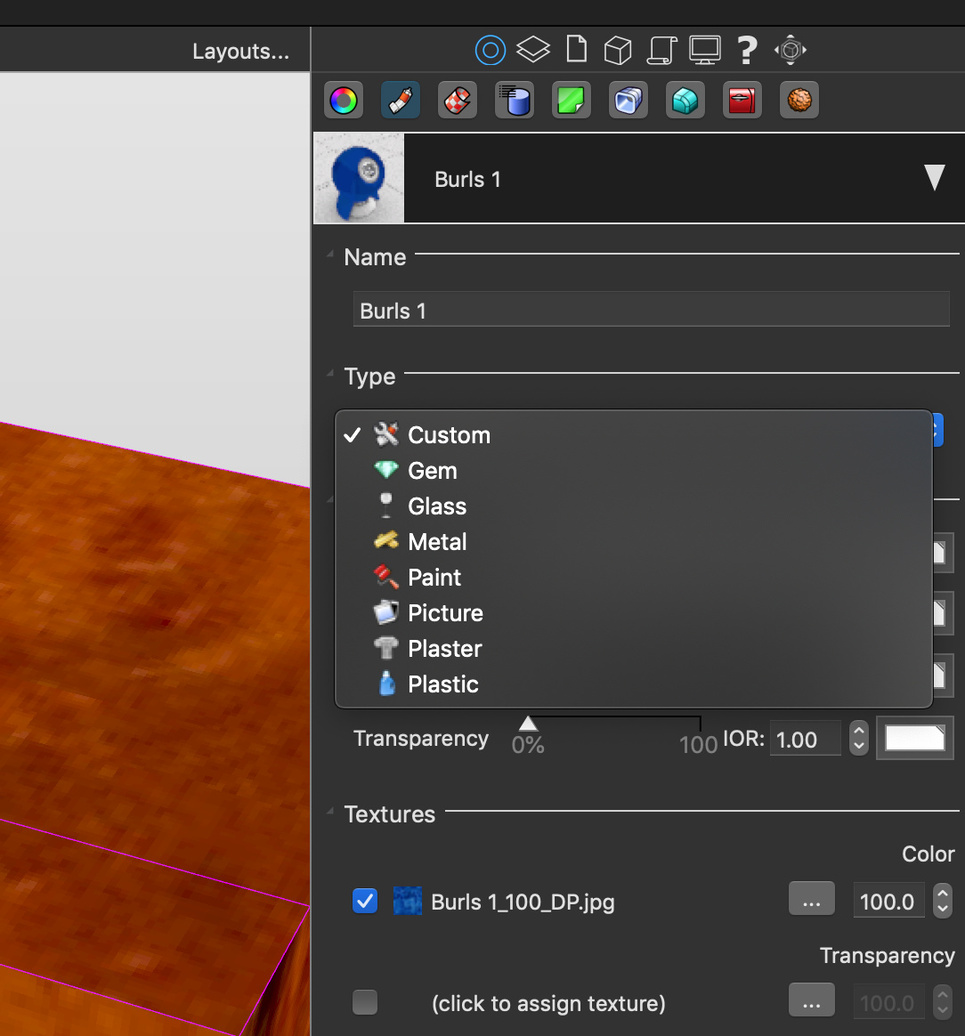The image size is (965, 1036).
Task: Choose Gem material type
Action: coord(634,470)
